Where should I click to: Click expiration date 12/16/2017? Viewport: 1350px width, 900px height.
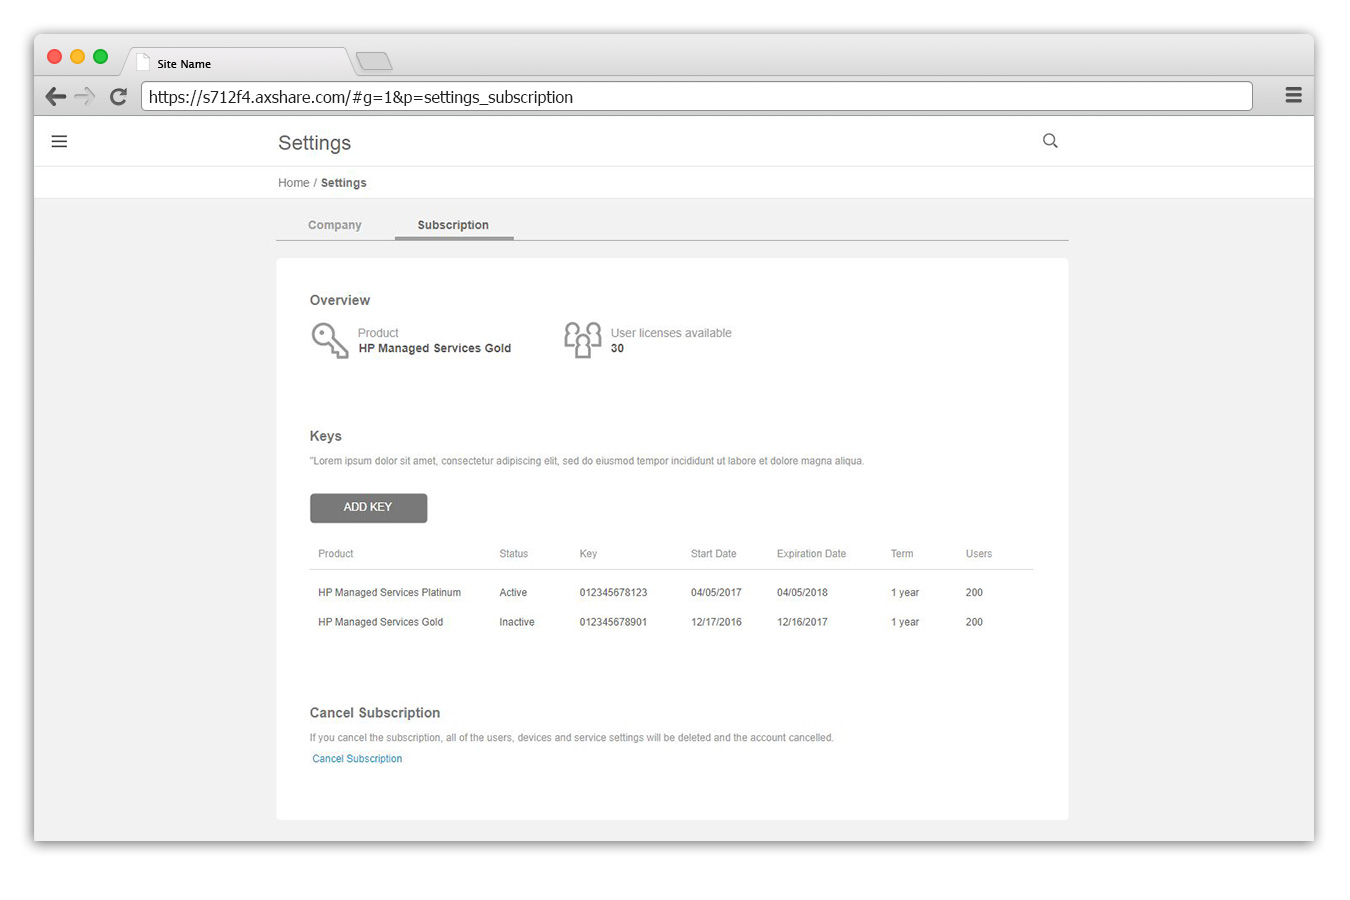802,622
